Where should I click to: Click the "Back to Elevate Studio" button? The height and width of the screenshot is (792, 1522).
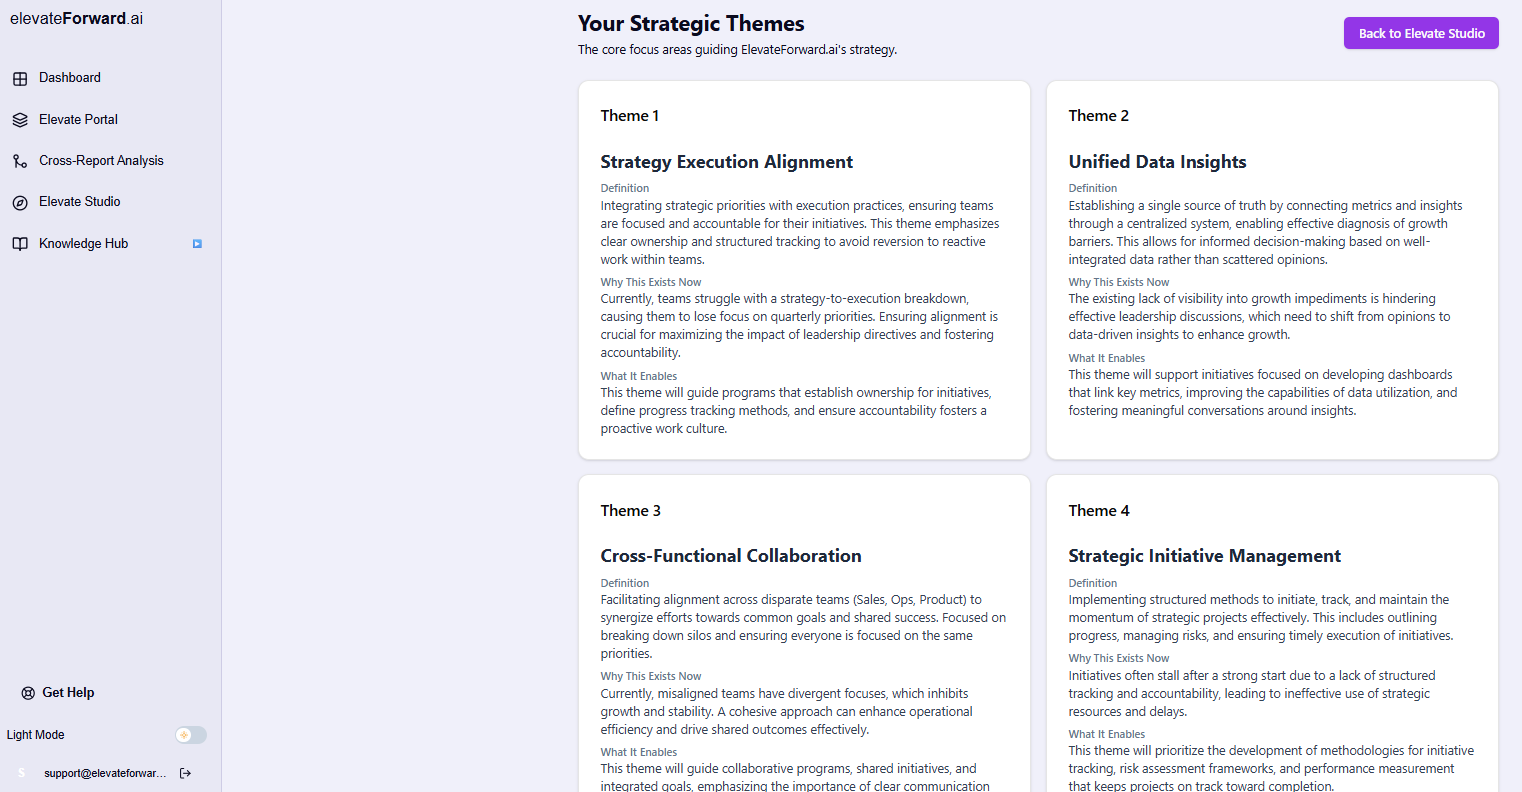pyautogui.click(x=1421, y=33)
